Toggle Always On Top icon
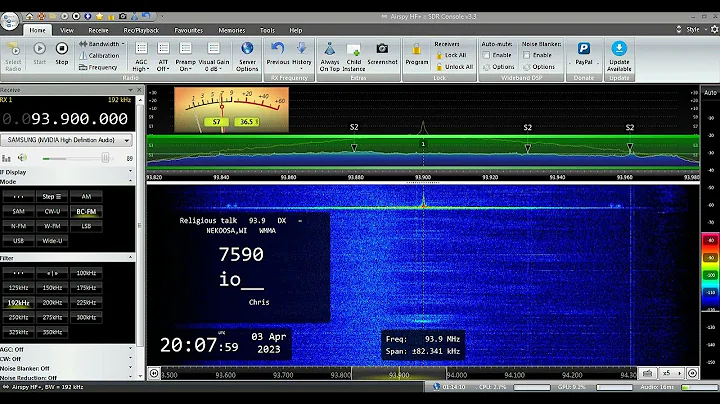 point(330,49)
